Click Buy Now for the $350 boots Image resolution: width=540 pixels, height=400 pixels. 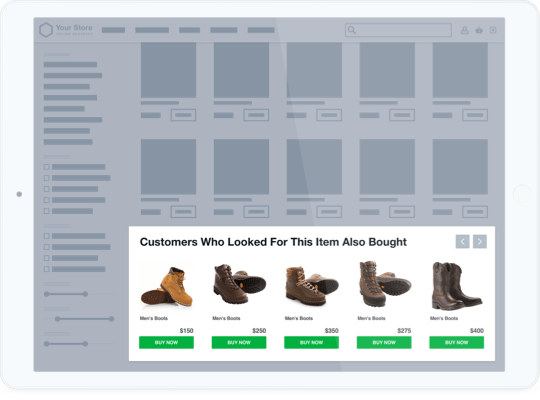coord(311,342)
